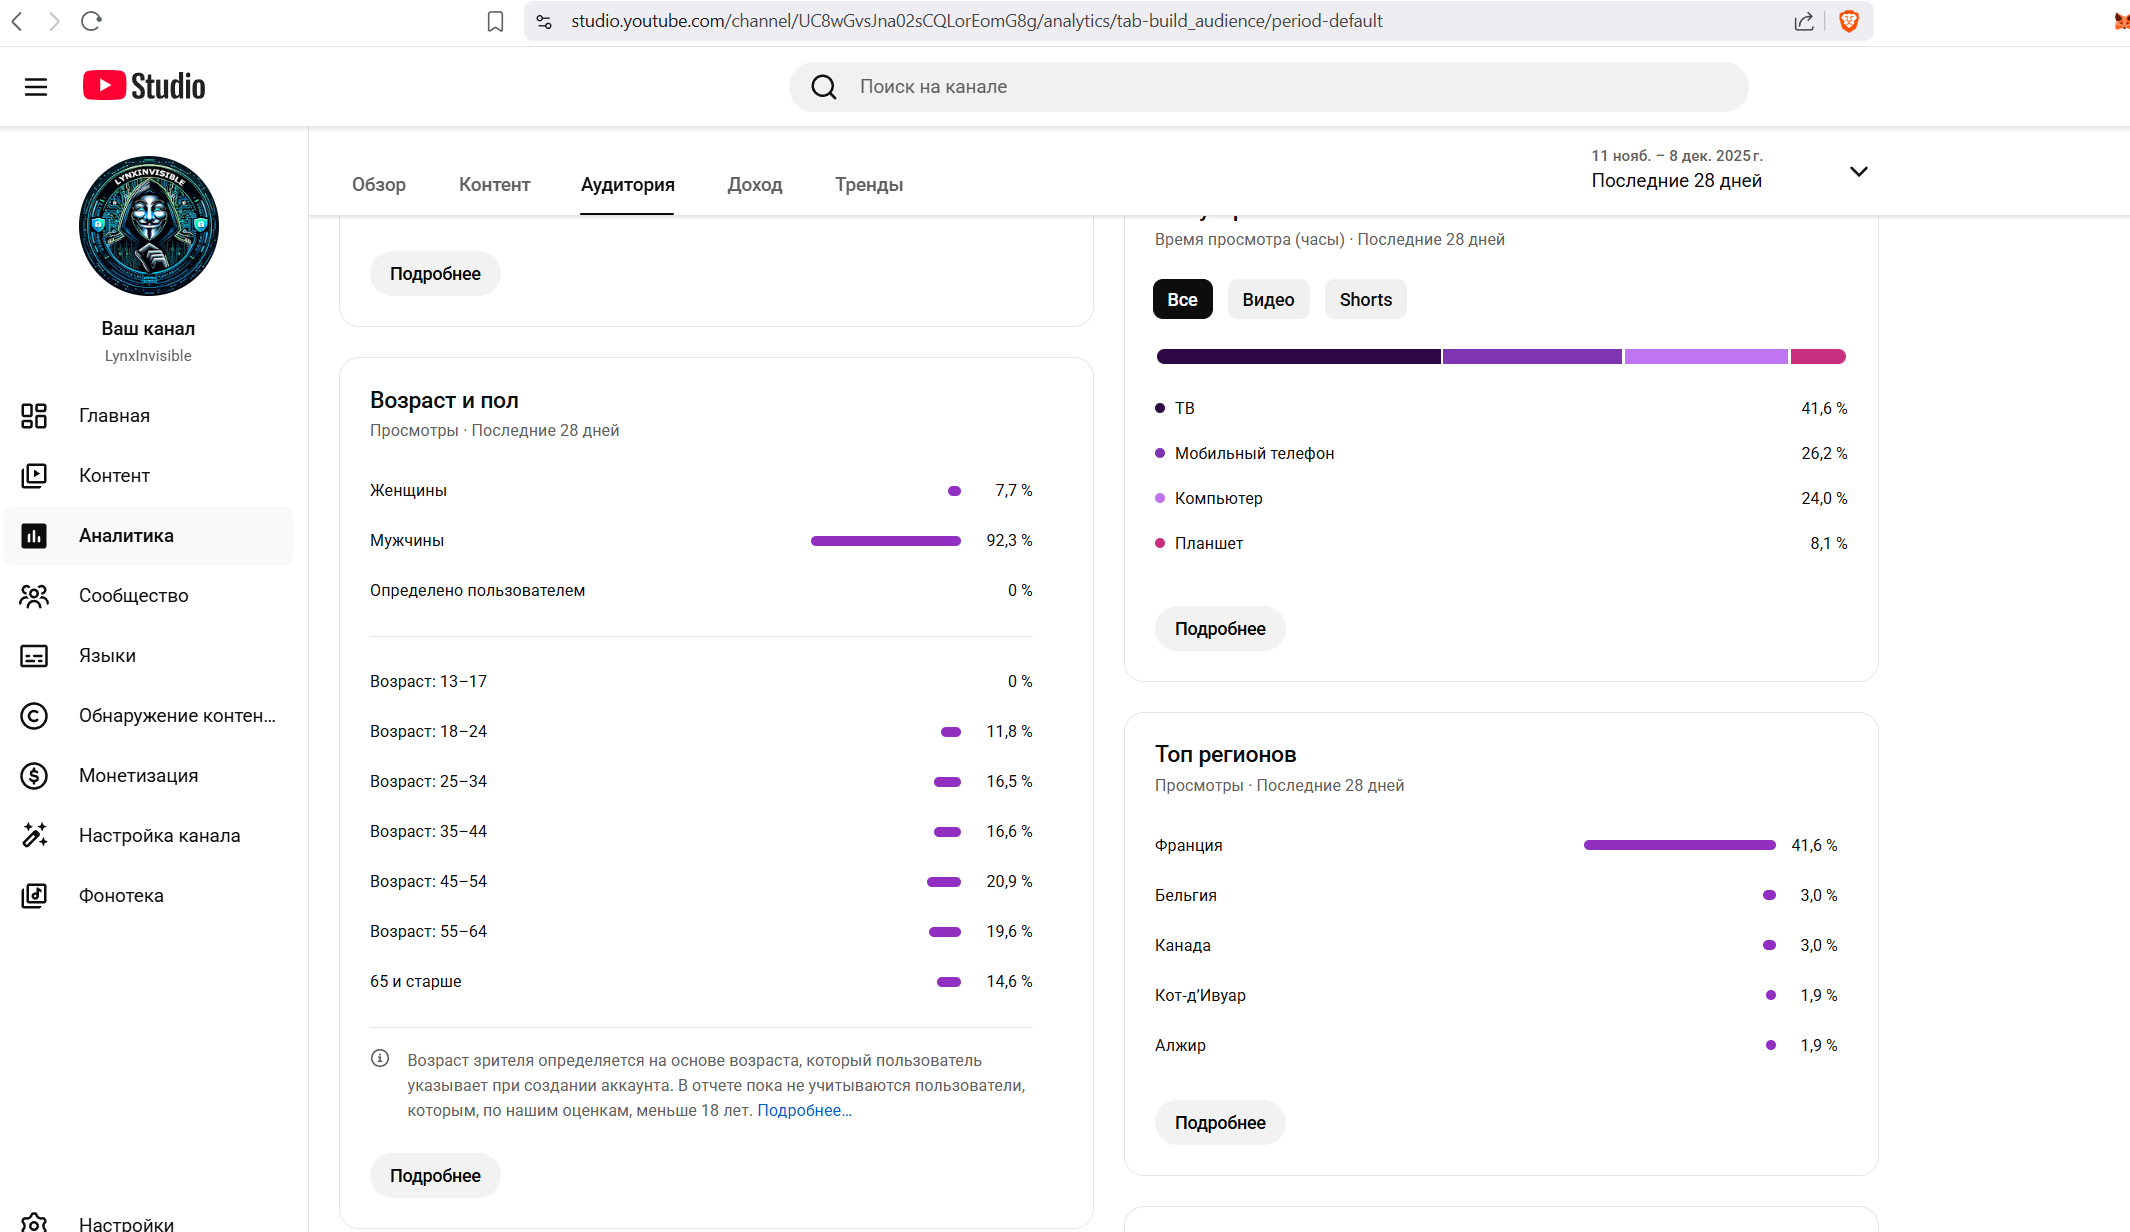
Task: Click the Brave shields icon in the address bar
Action: (x=1849, y=21)
